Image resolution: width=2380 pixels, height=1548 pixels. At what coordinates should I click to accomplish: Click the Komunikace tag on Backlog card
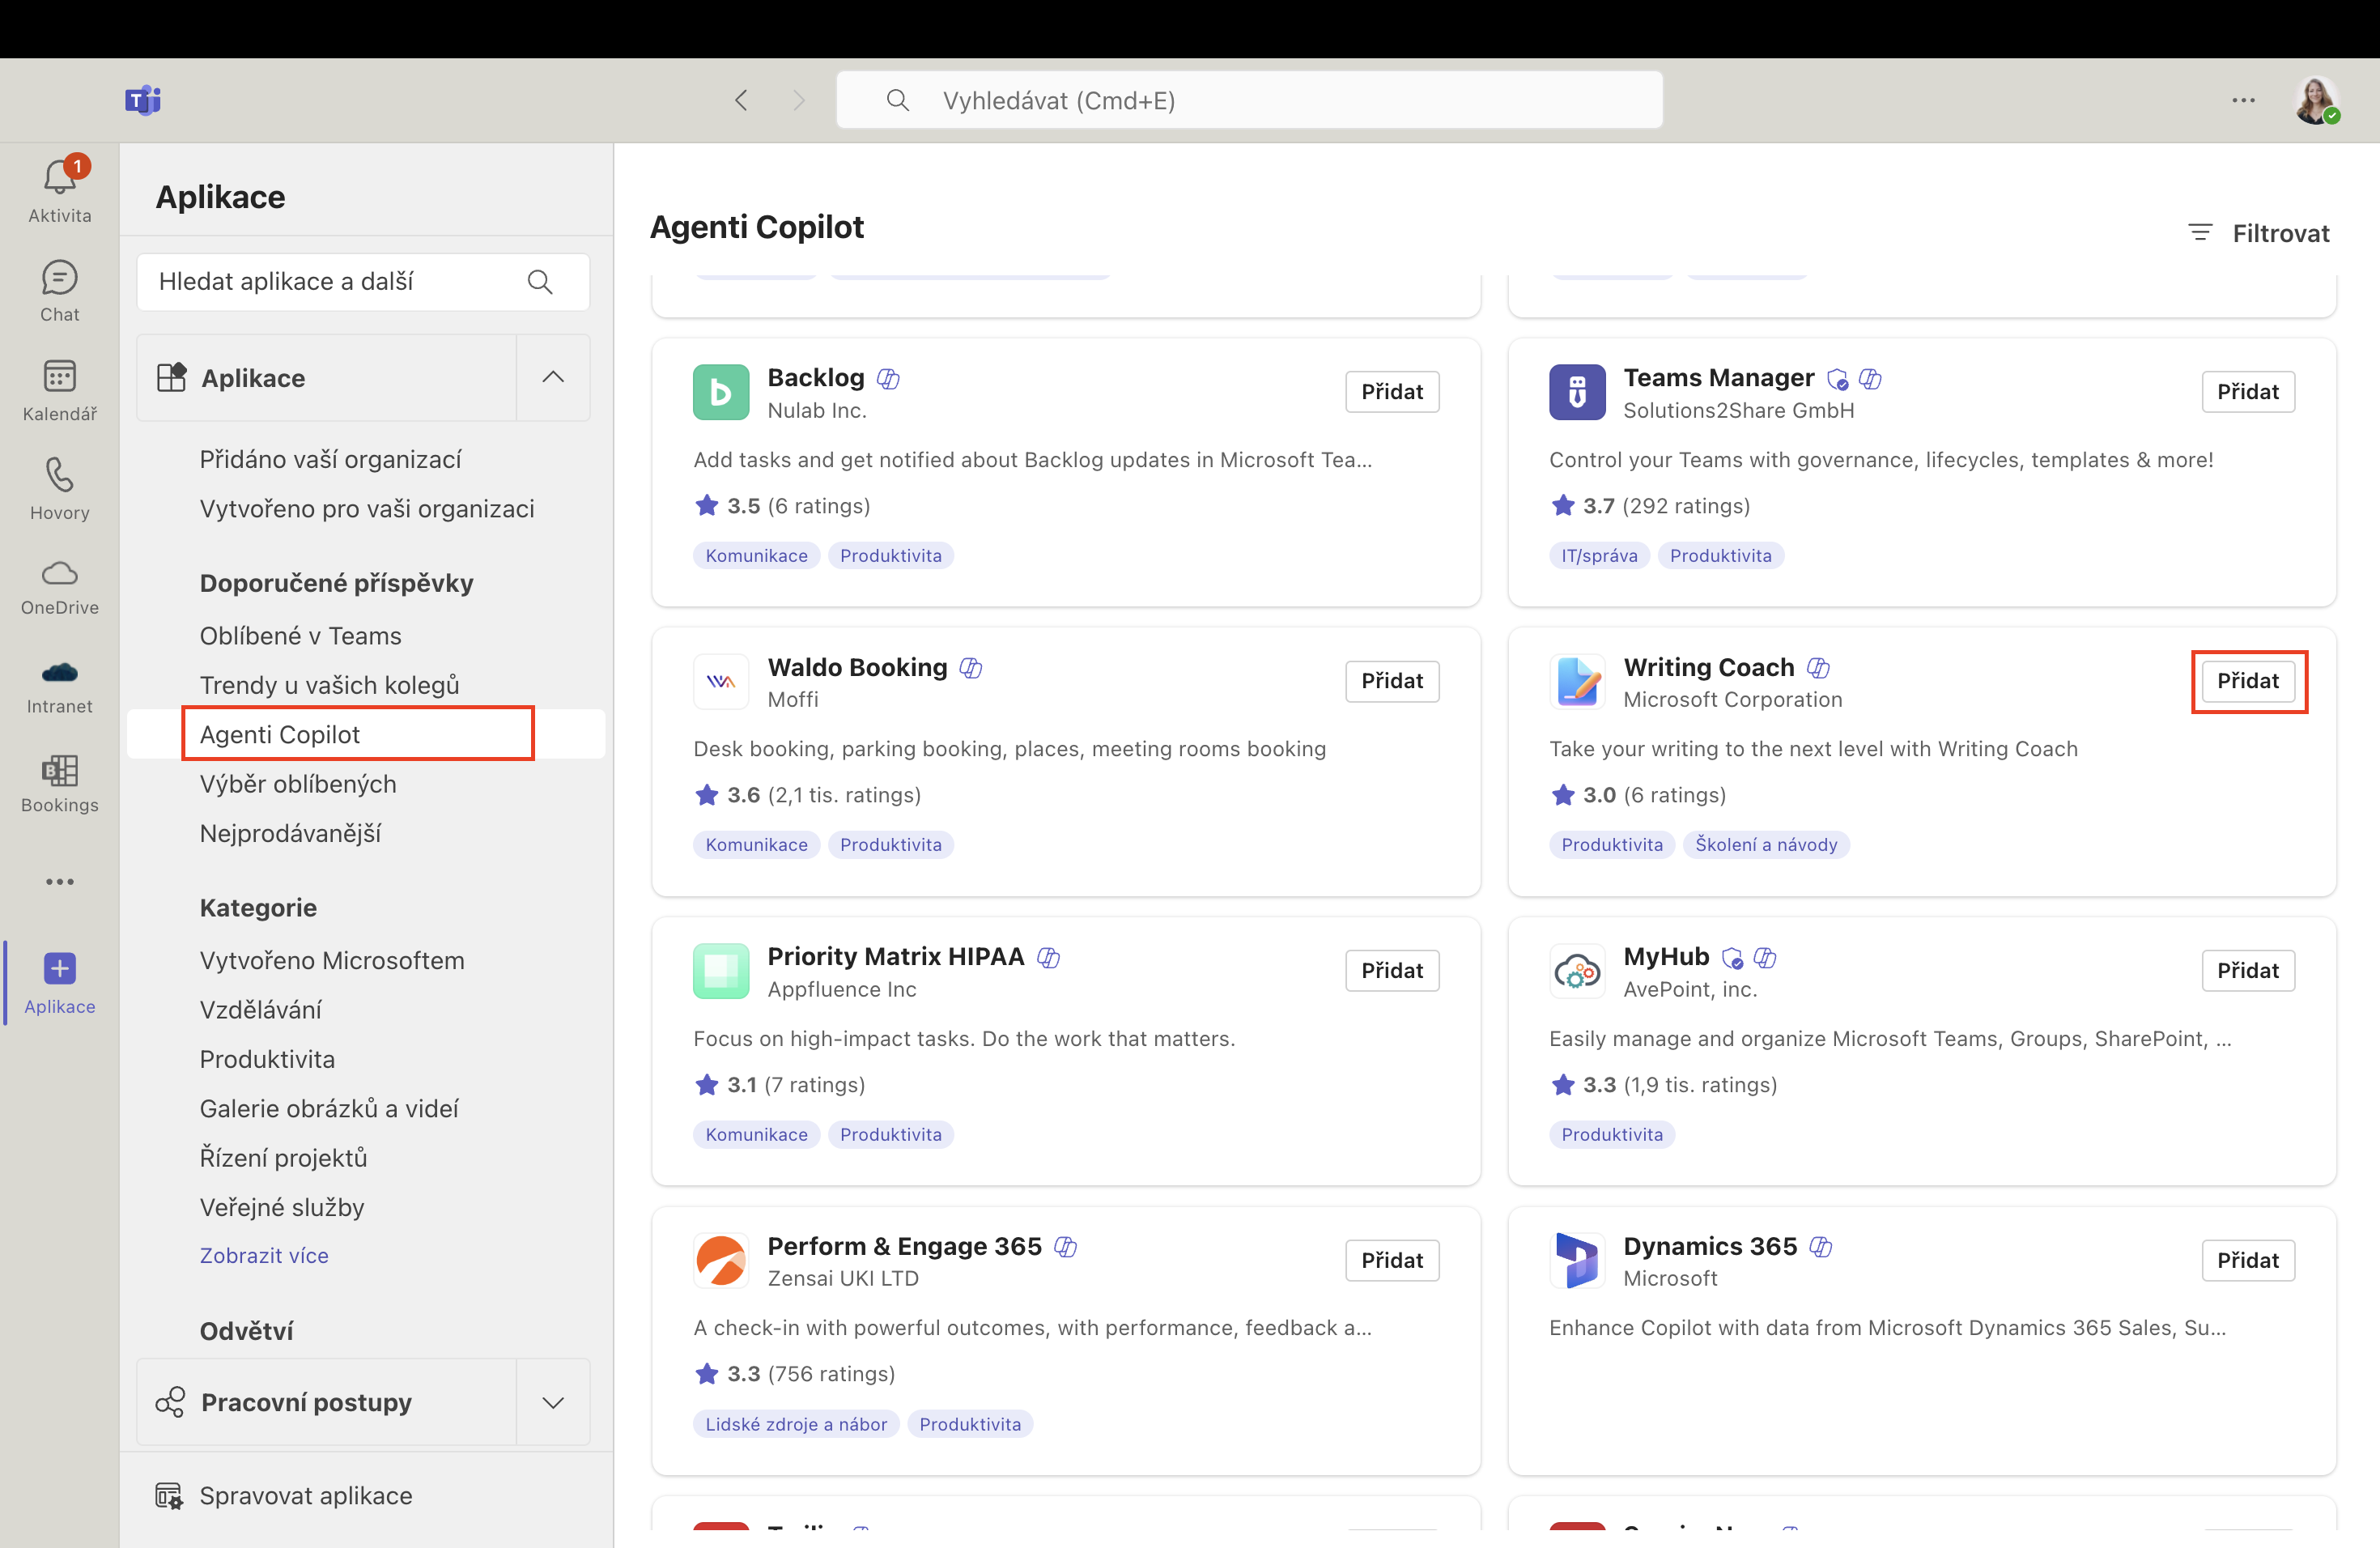pos(756,556)
